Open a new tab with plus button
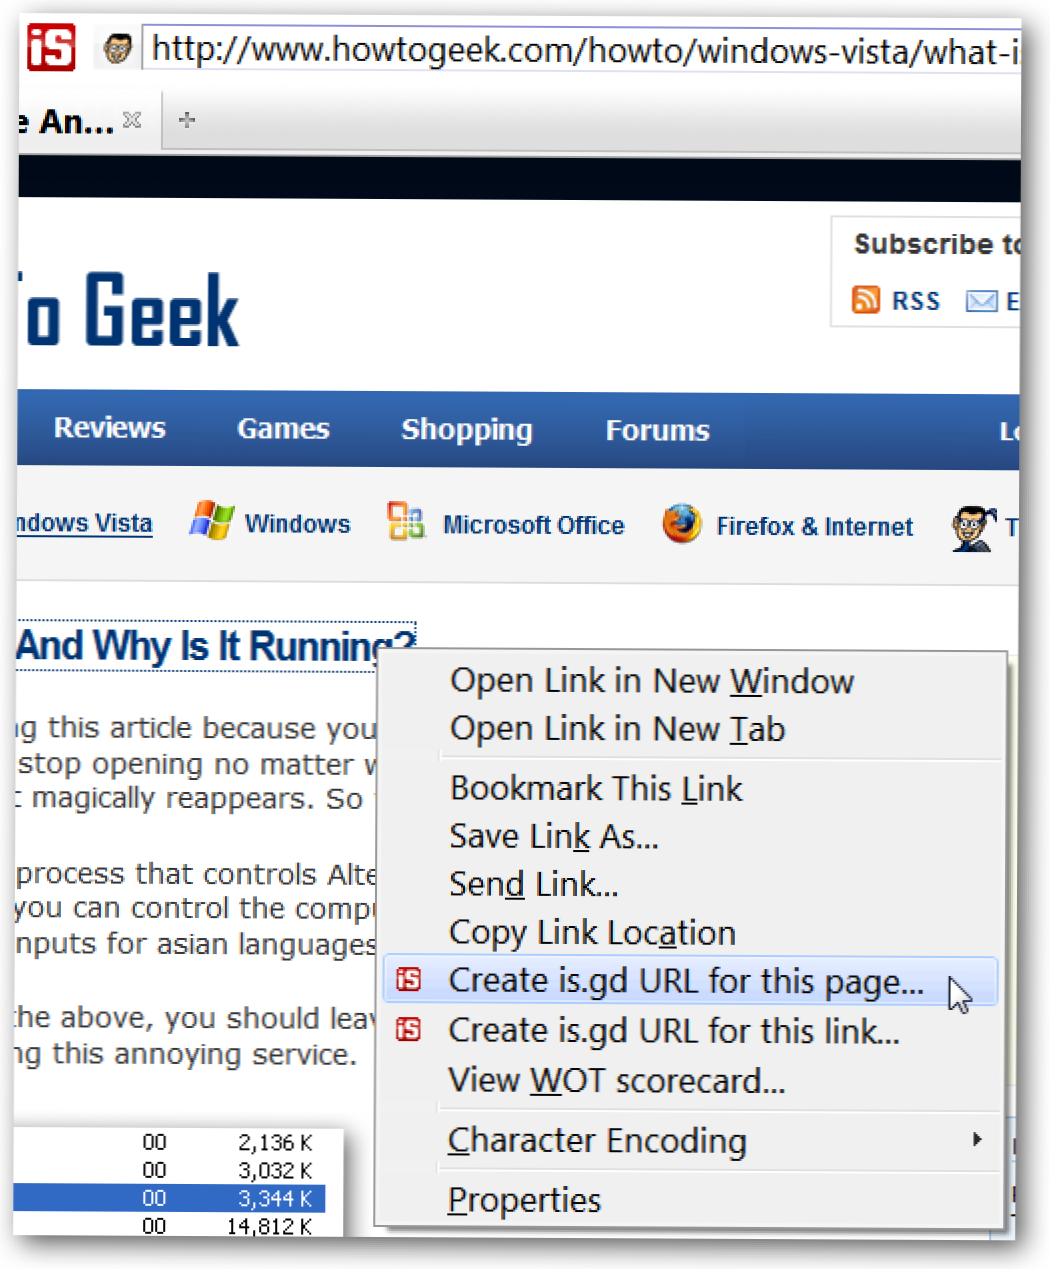Screen dimensions: 1050x1269 coord(186,121)
